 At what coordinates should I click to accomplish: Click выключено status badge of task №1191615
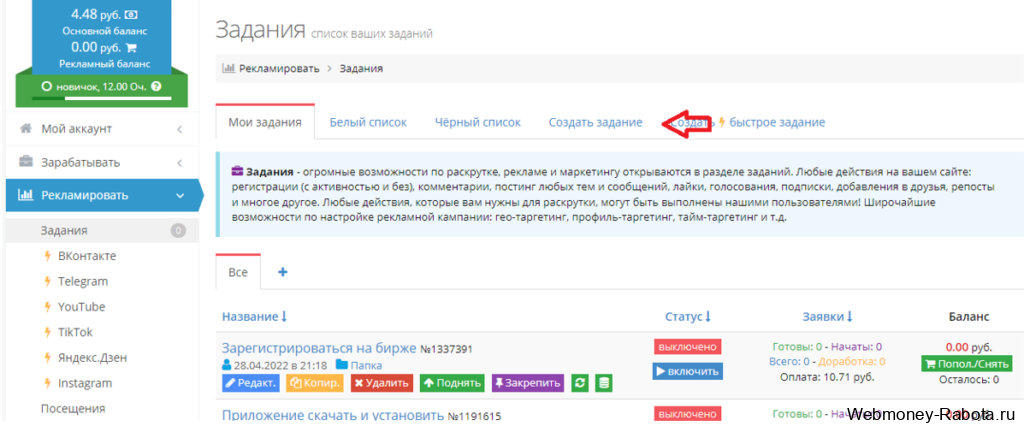(x=688, y=414)
